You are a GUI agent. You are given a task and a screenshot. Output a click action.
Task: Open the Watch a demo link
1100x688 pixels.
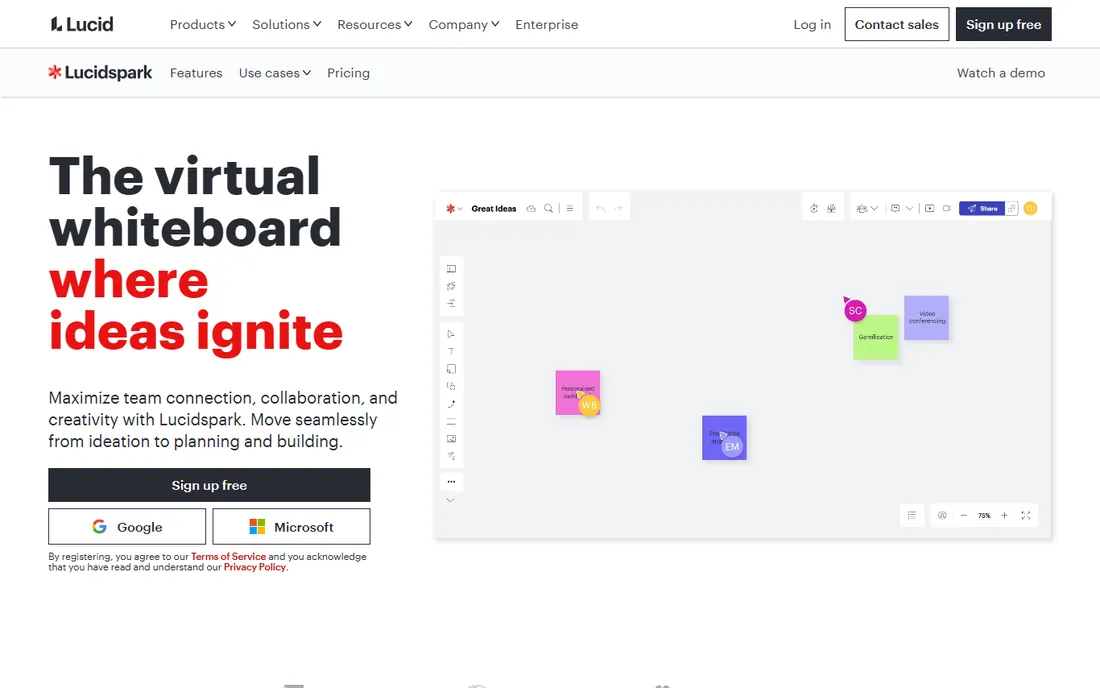(1000, 73)
